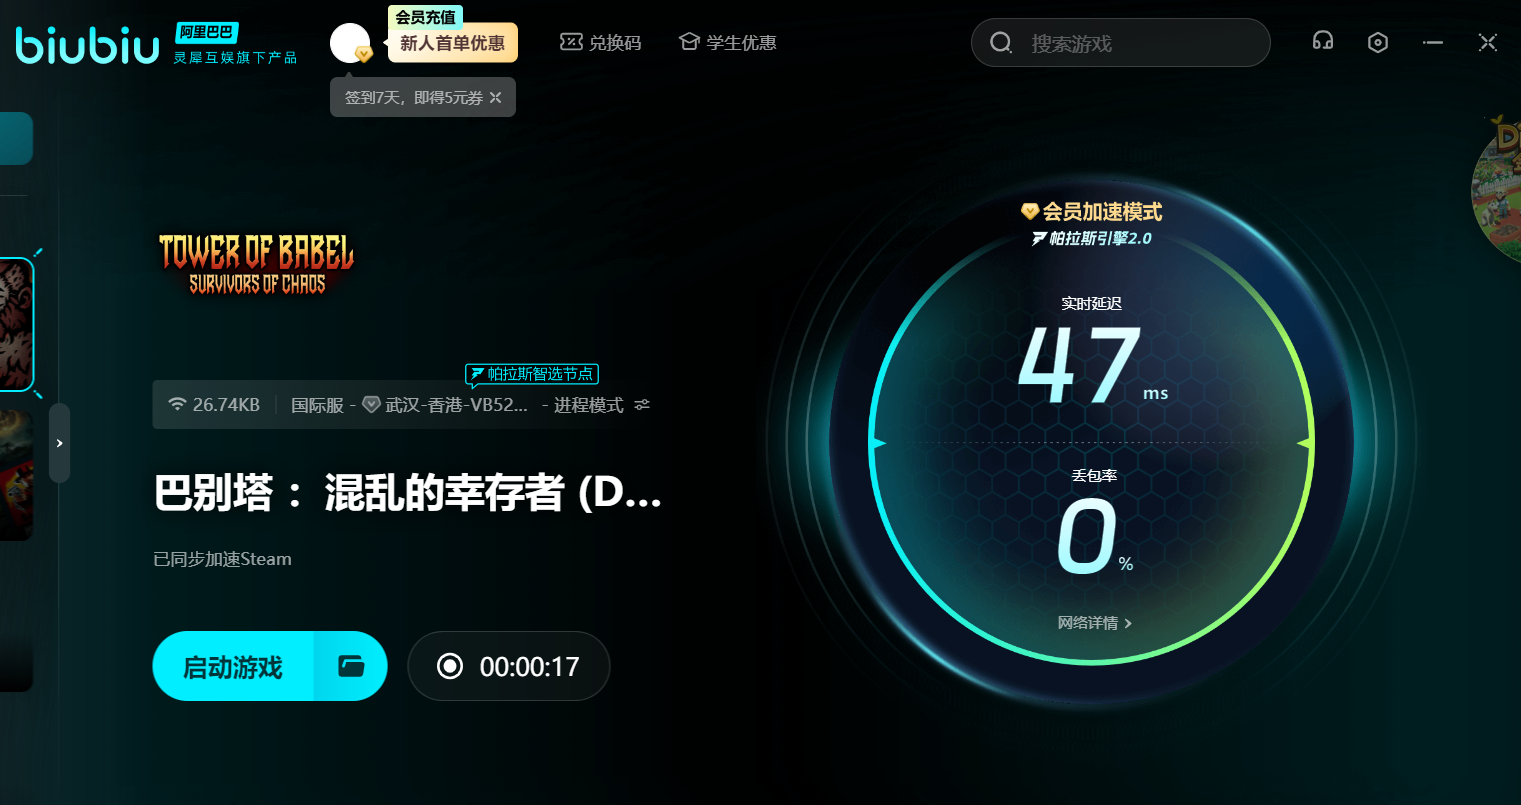
Task: Click the 新人首单优惠 promo banner
Action: point(452,43)
